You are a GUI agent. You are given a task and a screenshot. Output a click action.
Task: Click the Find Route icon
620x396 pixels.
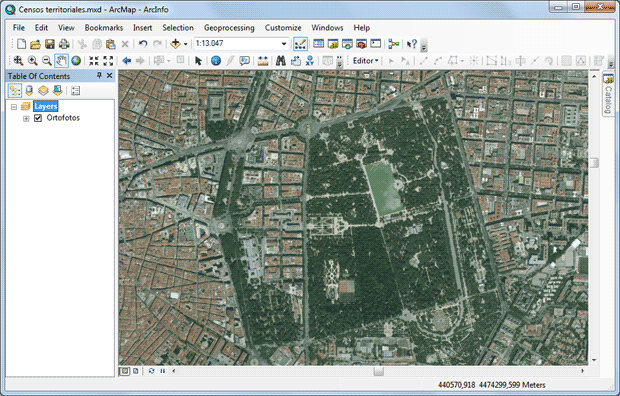(x=295, y=61)
